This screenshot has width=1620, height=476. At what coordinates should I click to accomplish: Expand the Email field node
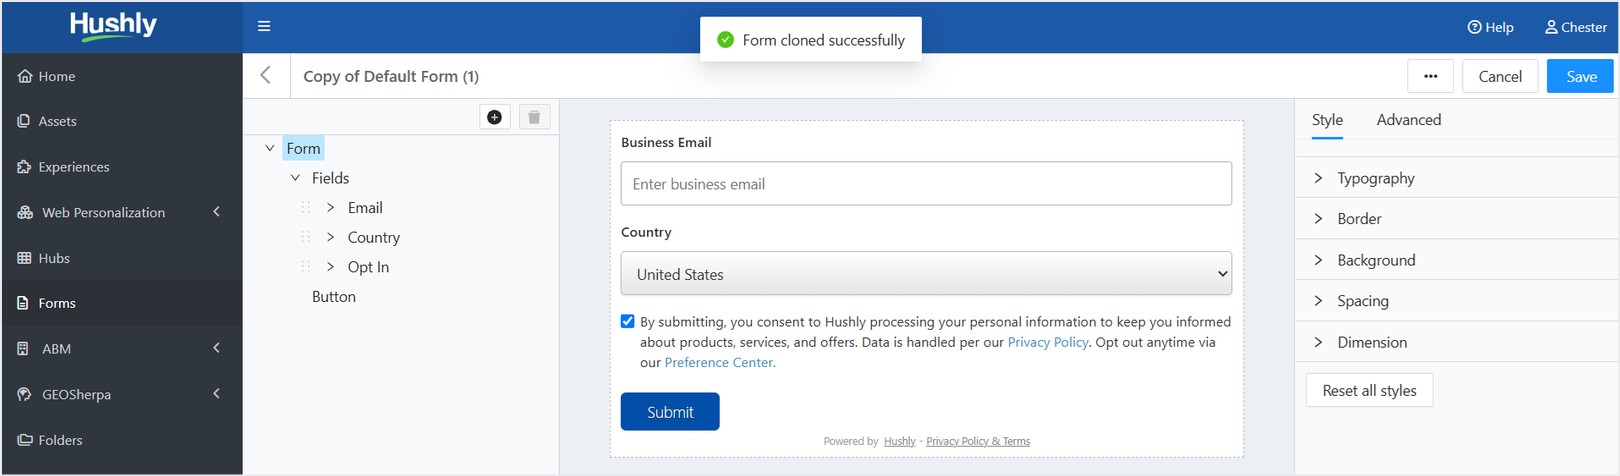point(330,207)
